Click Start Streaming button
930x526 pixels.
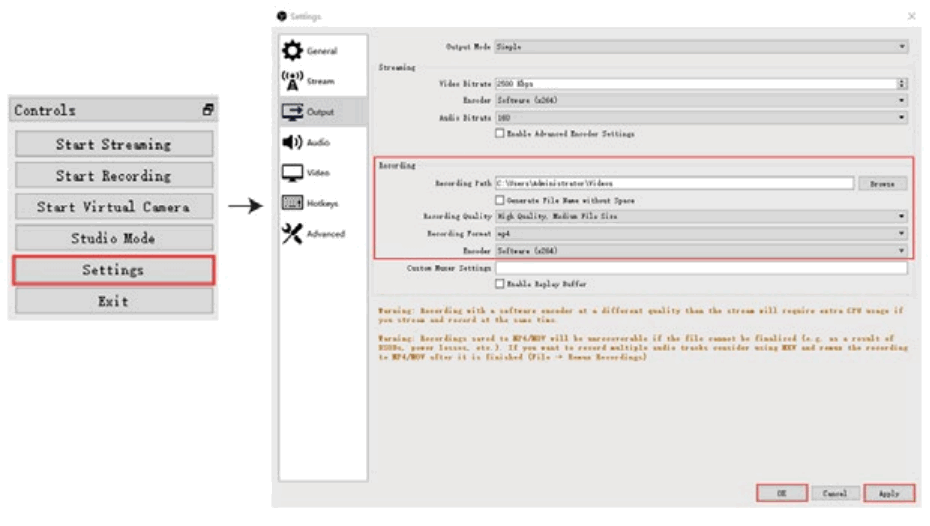[114, 144]
